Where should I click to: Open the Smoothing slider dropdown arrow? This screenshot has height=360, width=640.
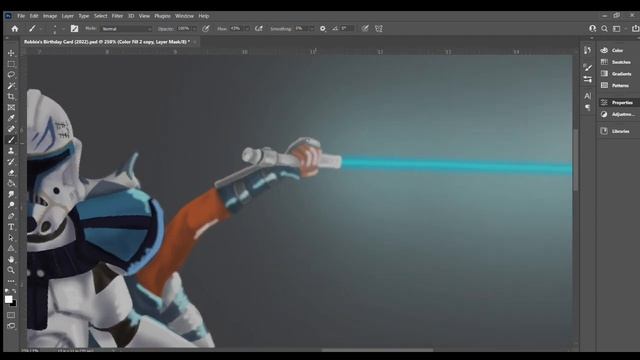[312, 29]
